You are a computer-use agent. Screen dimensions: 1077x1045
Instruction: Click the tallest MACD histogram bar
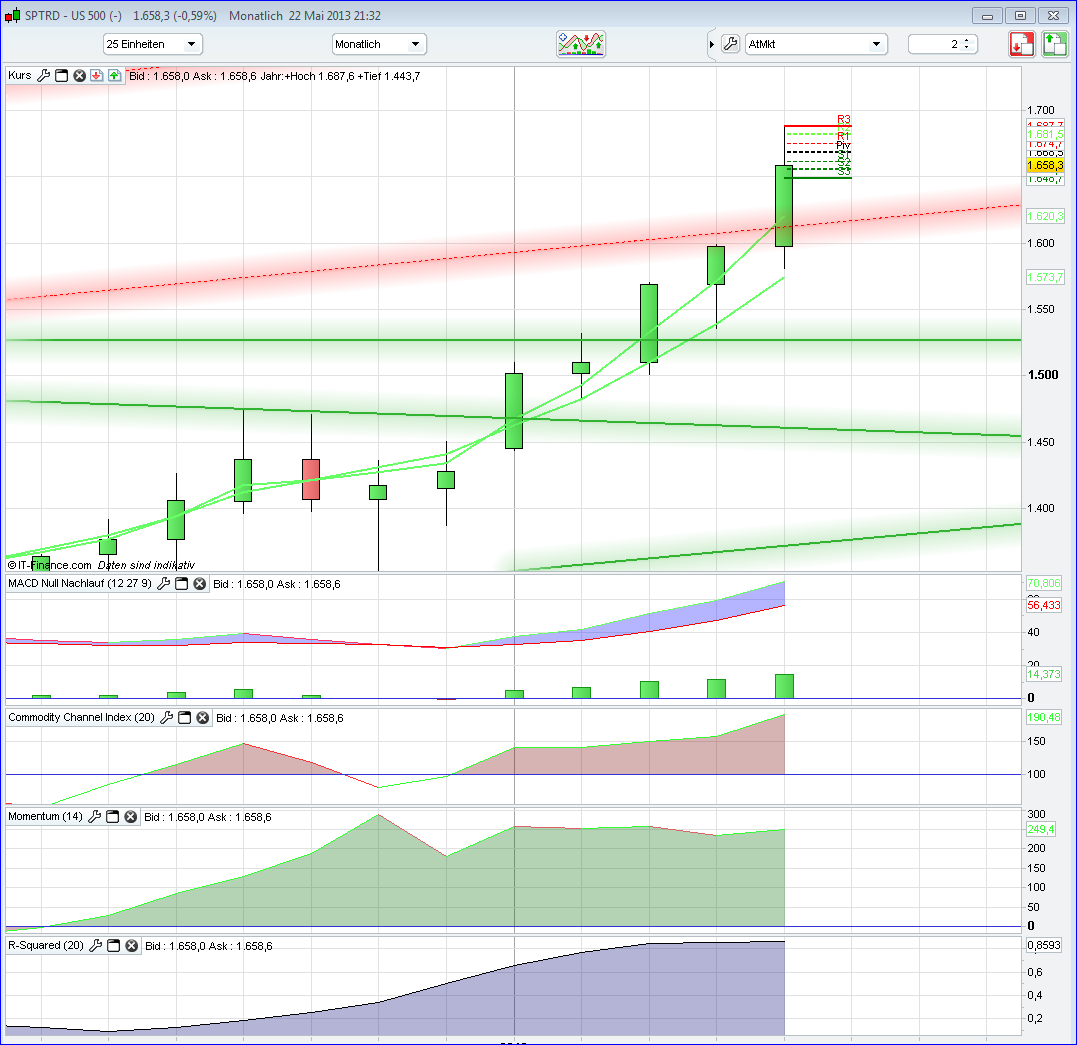point(784,686)
